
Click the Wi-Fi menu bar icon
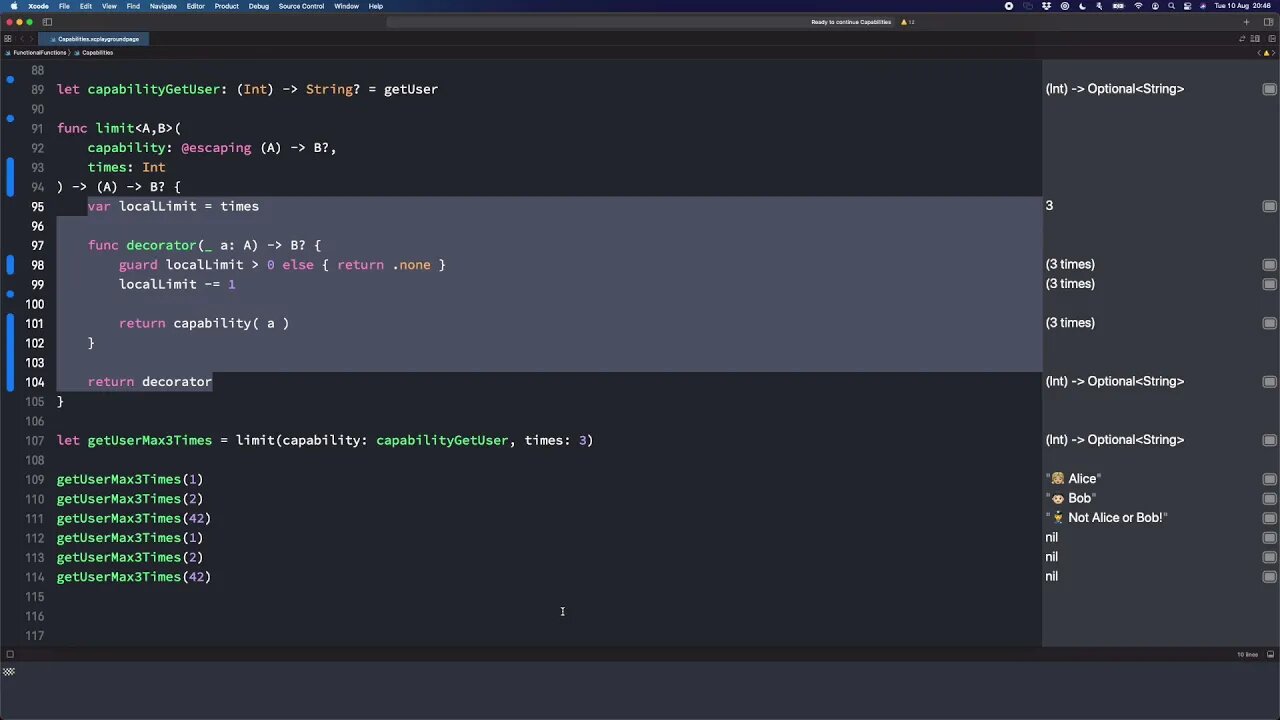(x=1138, y=6)
